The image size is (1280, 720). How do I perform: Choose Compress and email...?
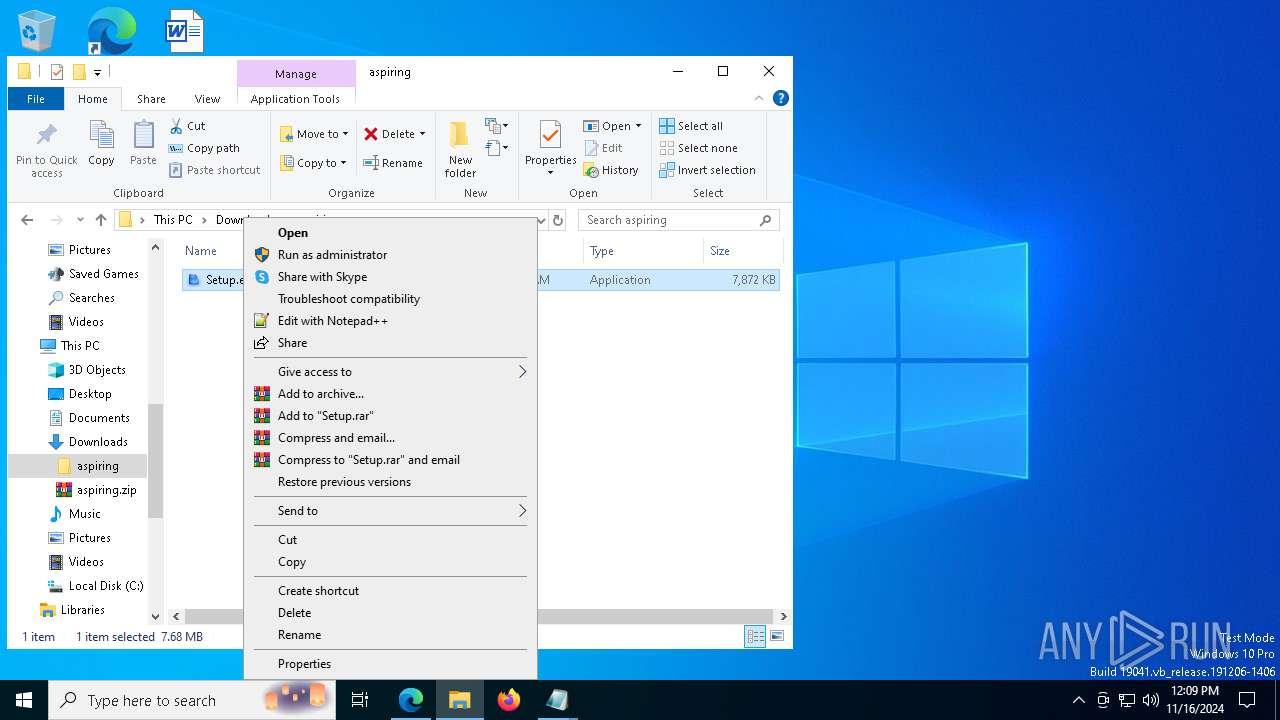pyautogui.click(x=390, y=438)
